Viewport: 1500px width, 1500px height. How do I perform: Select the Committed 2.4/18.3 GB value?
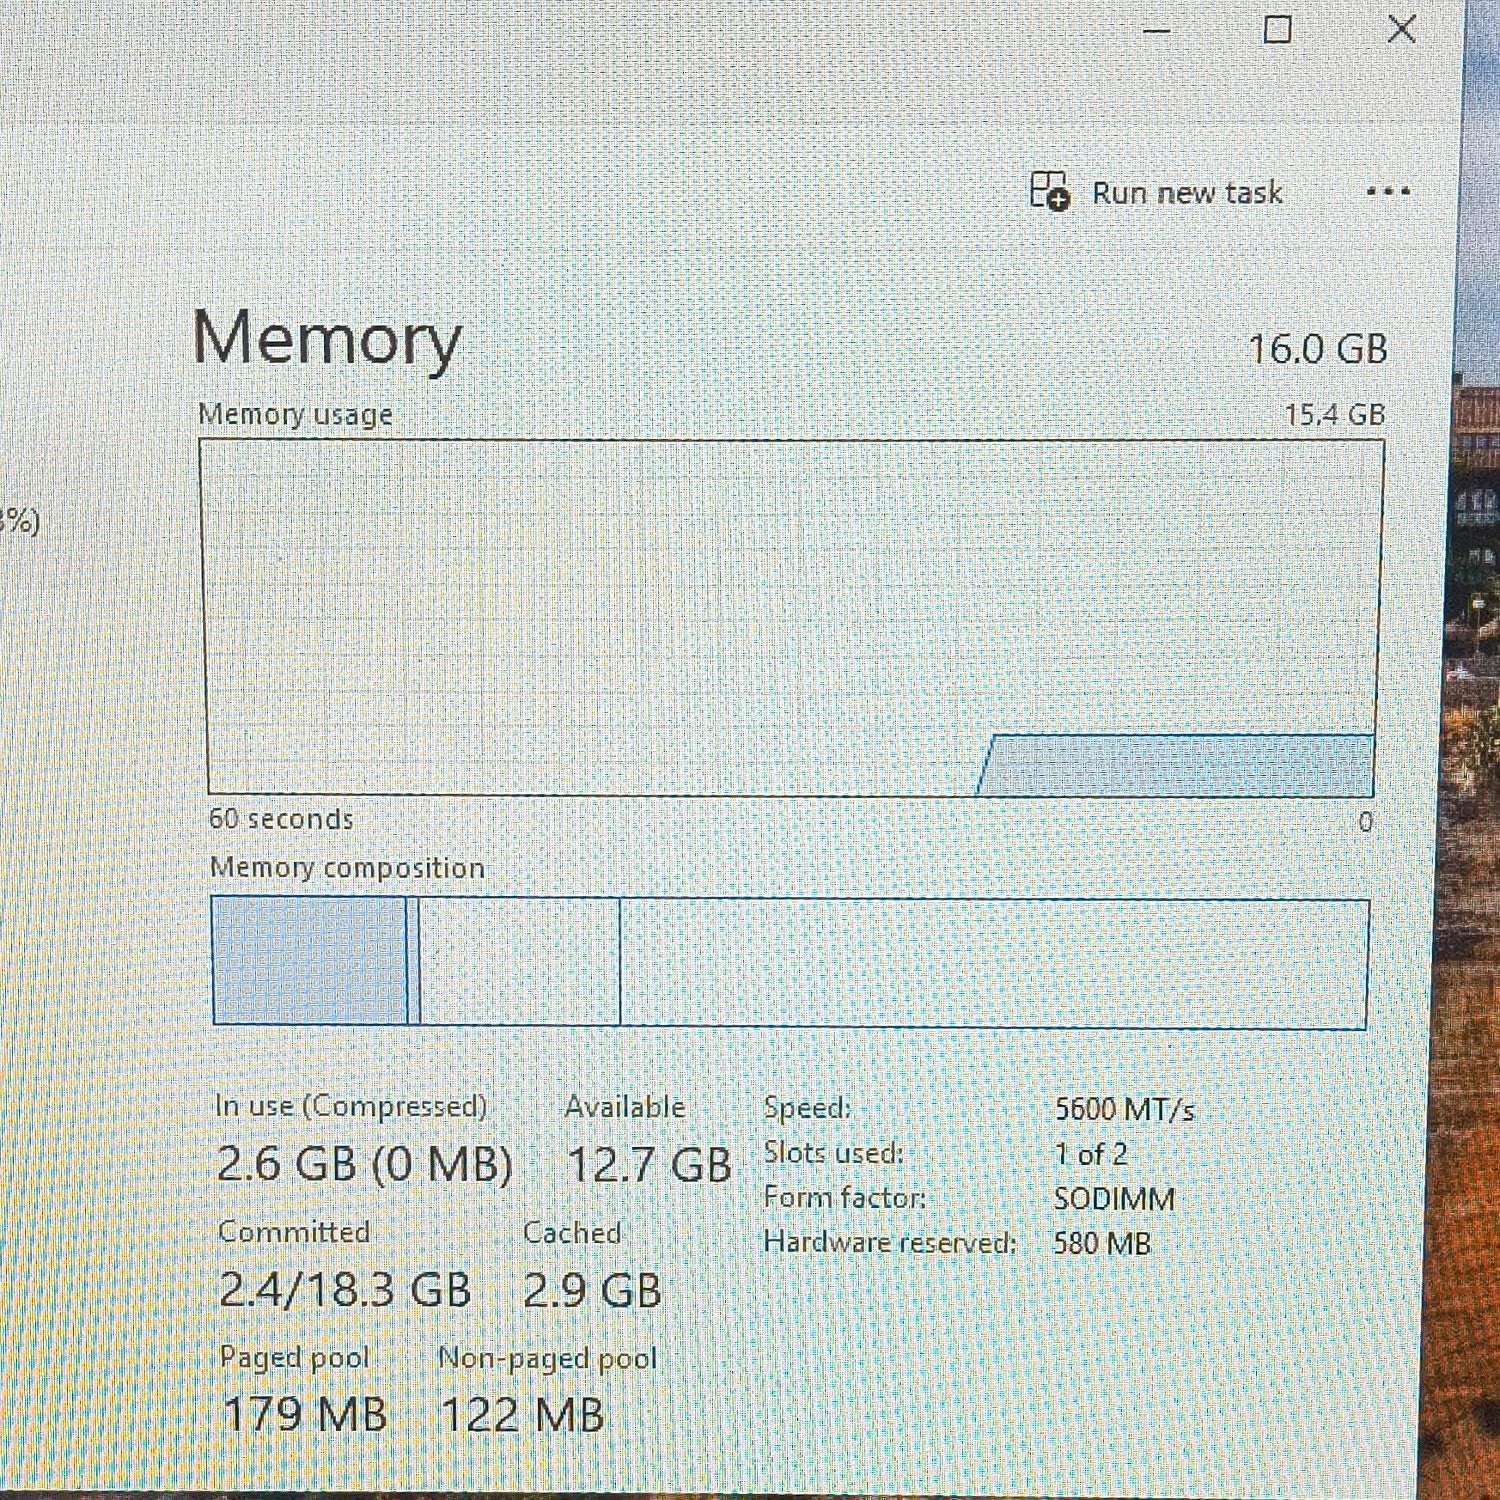point(345,1289)
